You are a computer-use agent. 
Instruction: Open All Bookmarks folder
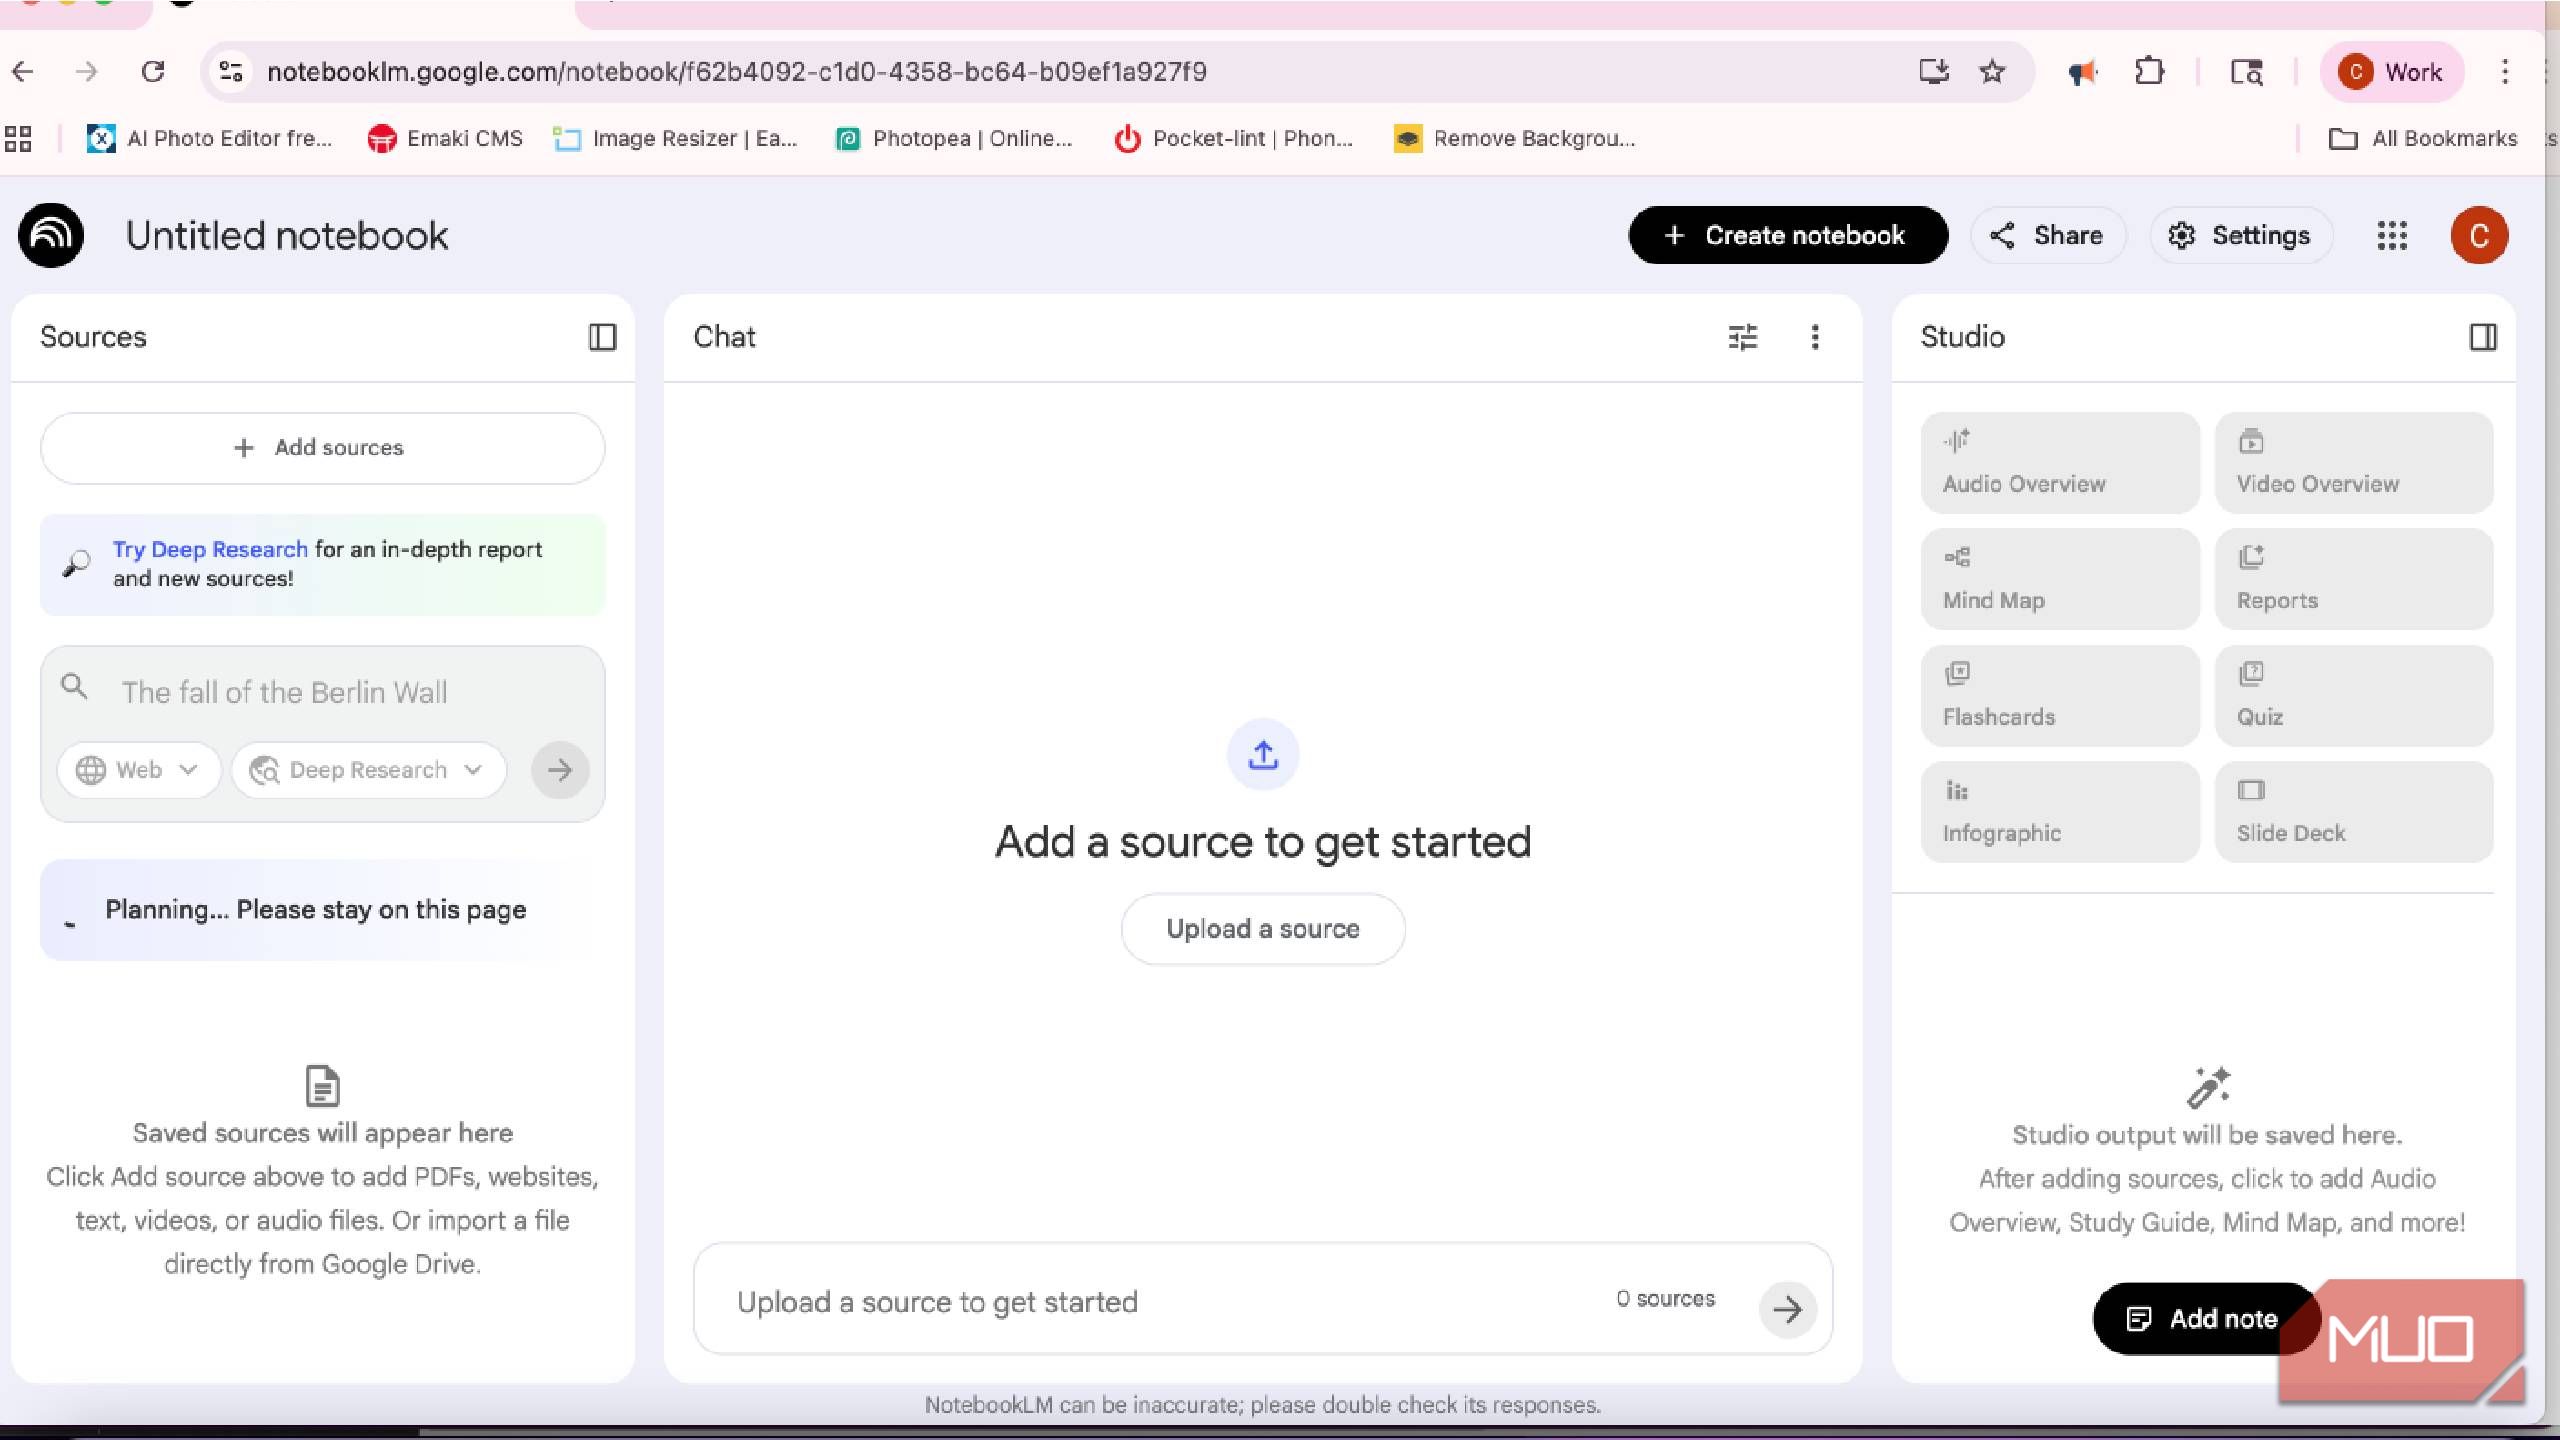[2423, 138]
